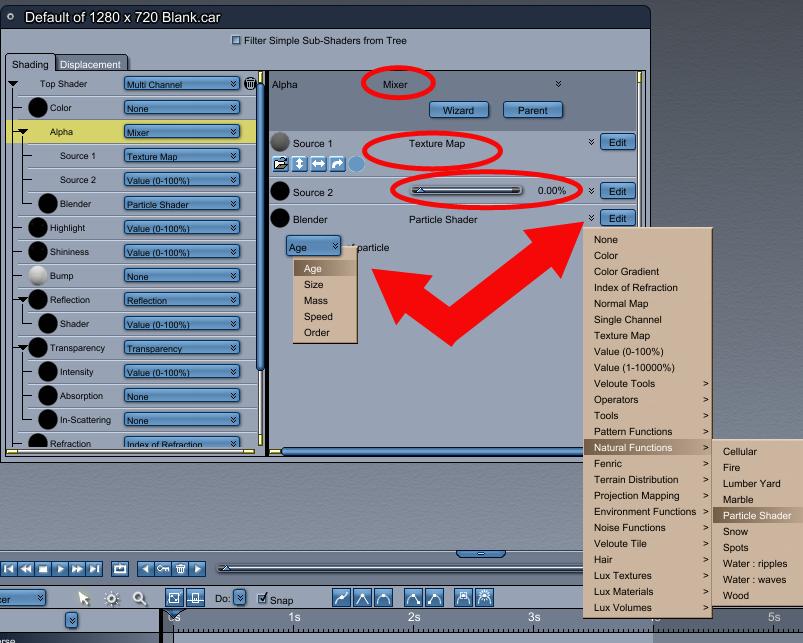Screen dimensions: 803x643
Task: Collapse the Reflection tree node
Action: pyautogui.click(x=22, y=299)
